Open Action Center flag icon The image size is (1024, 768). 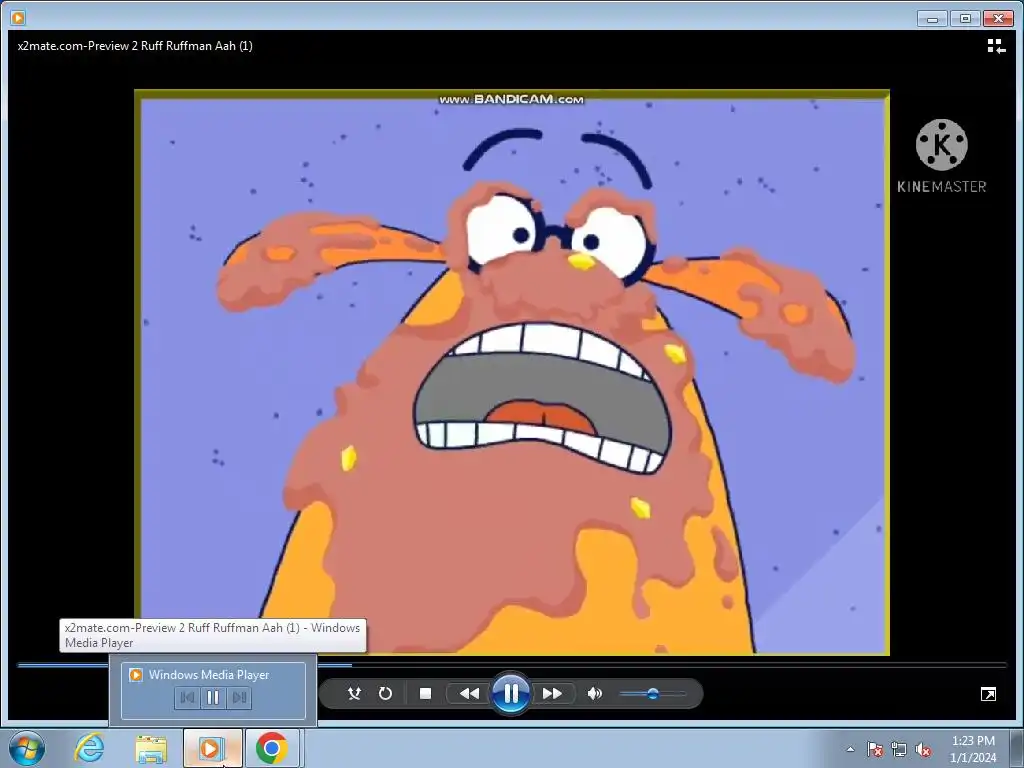point(874,749)
